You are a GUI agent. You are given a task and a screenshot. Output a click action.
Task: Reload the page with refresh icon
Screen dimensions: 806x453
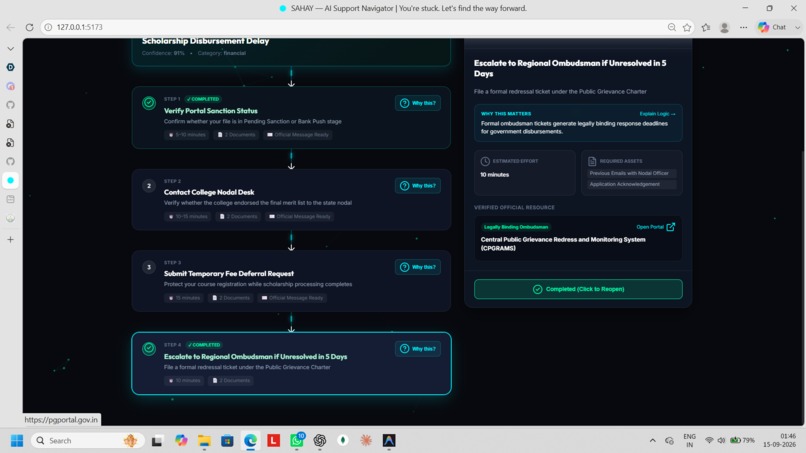click(29, 27)
